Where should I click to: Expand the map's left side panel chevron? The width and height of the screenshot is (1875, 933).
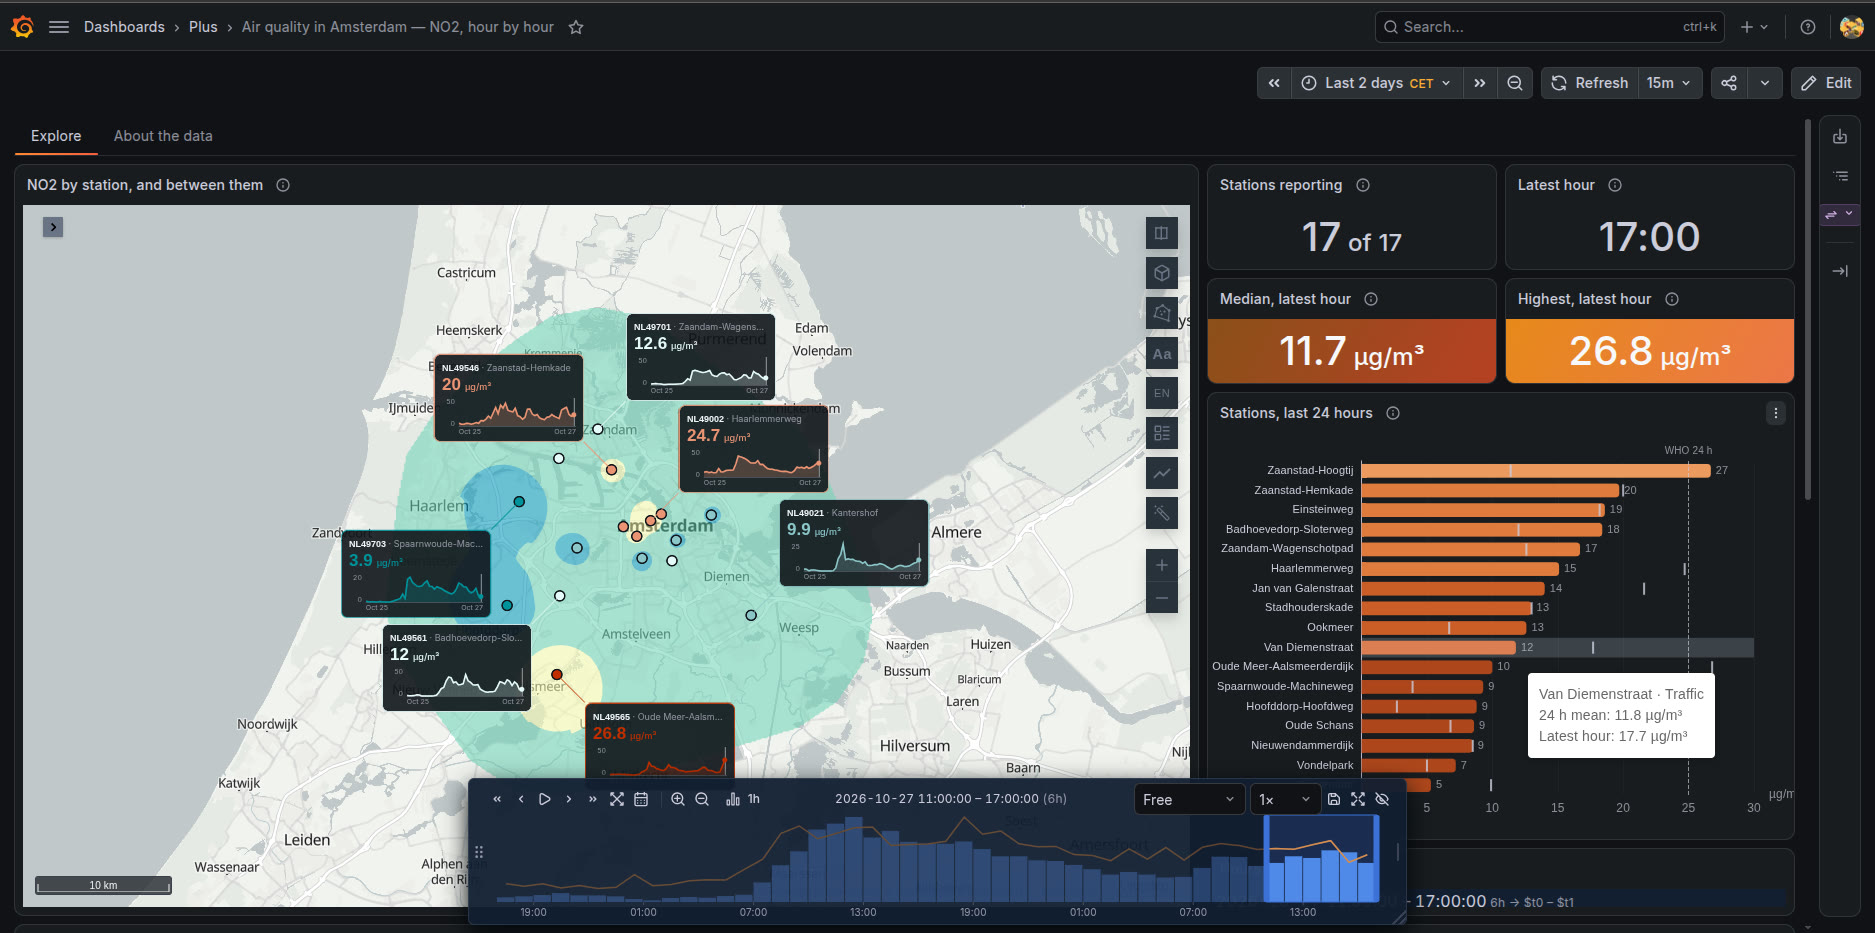[53, 227]
